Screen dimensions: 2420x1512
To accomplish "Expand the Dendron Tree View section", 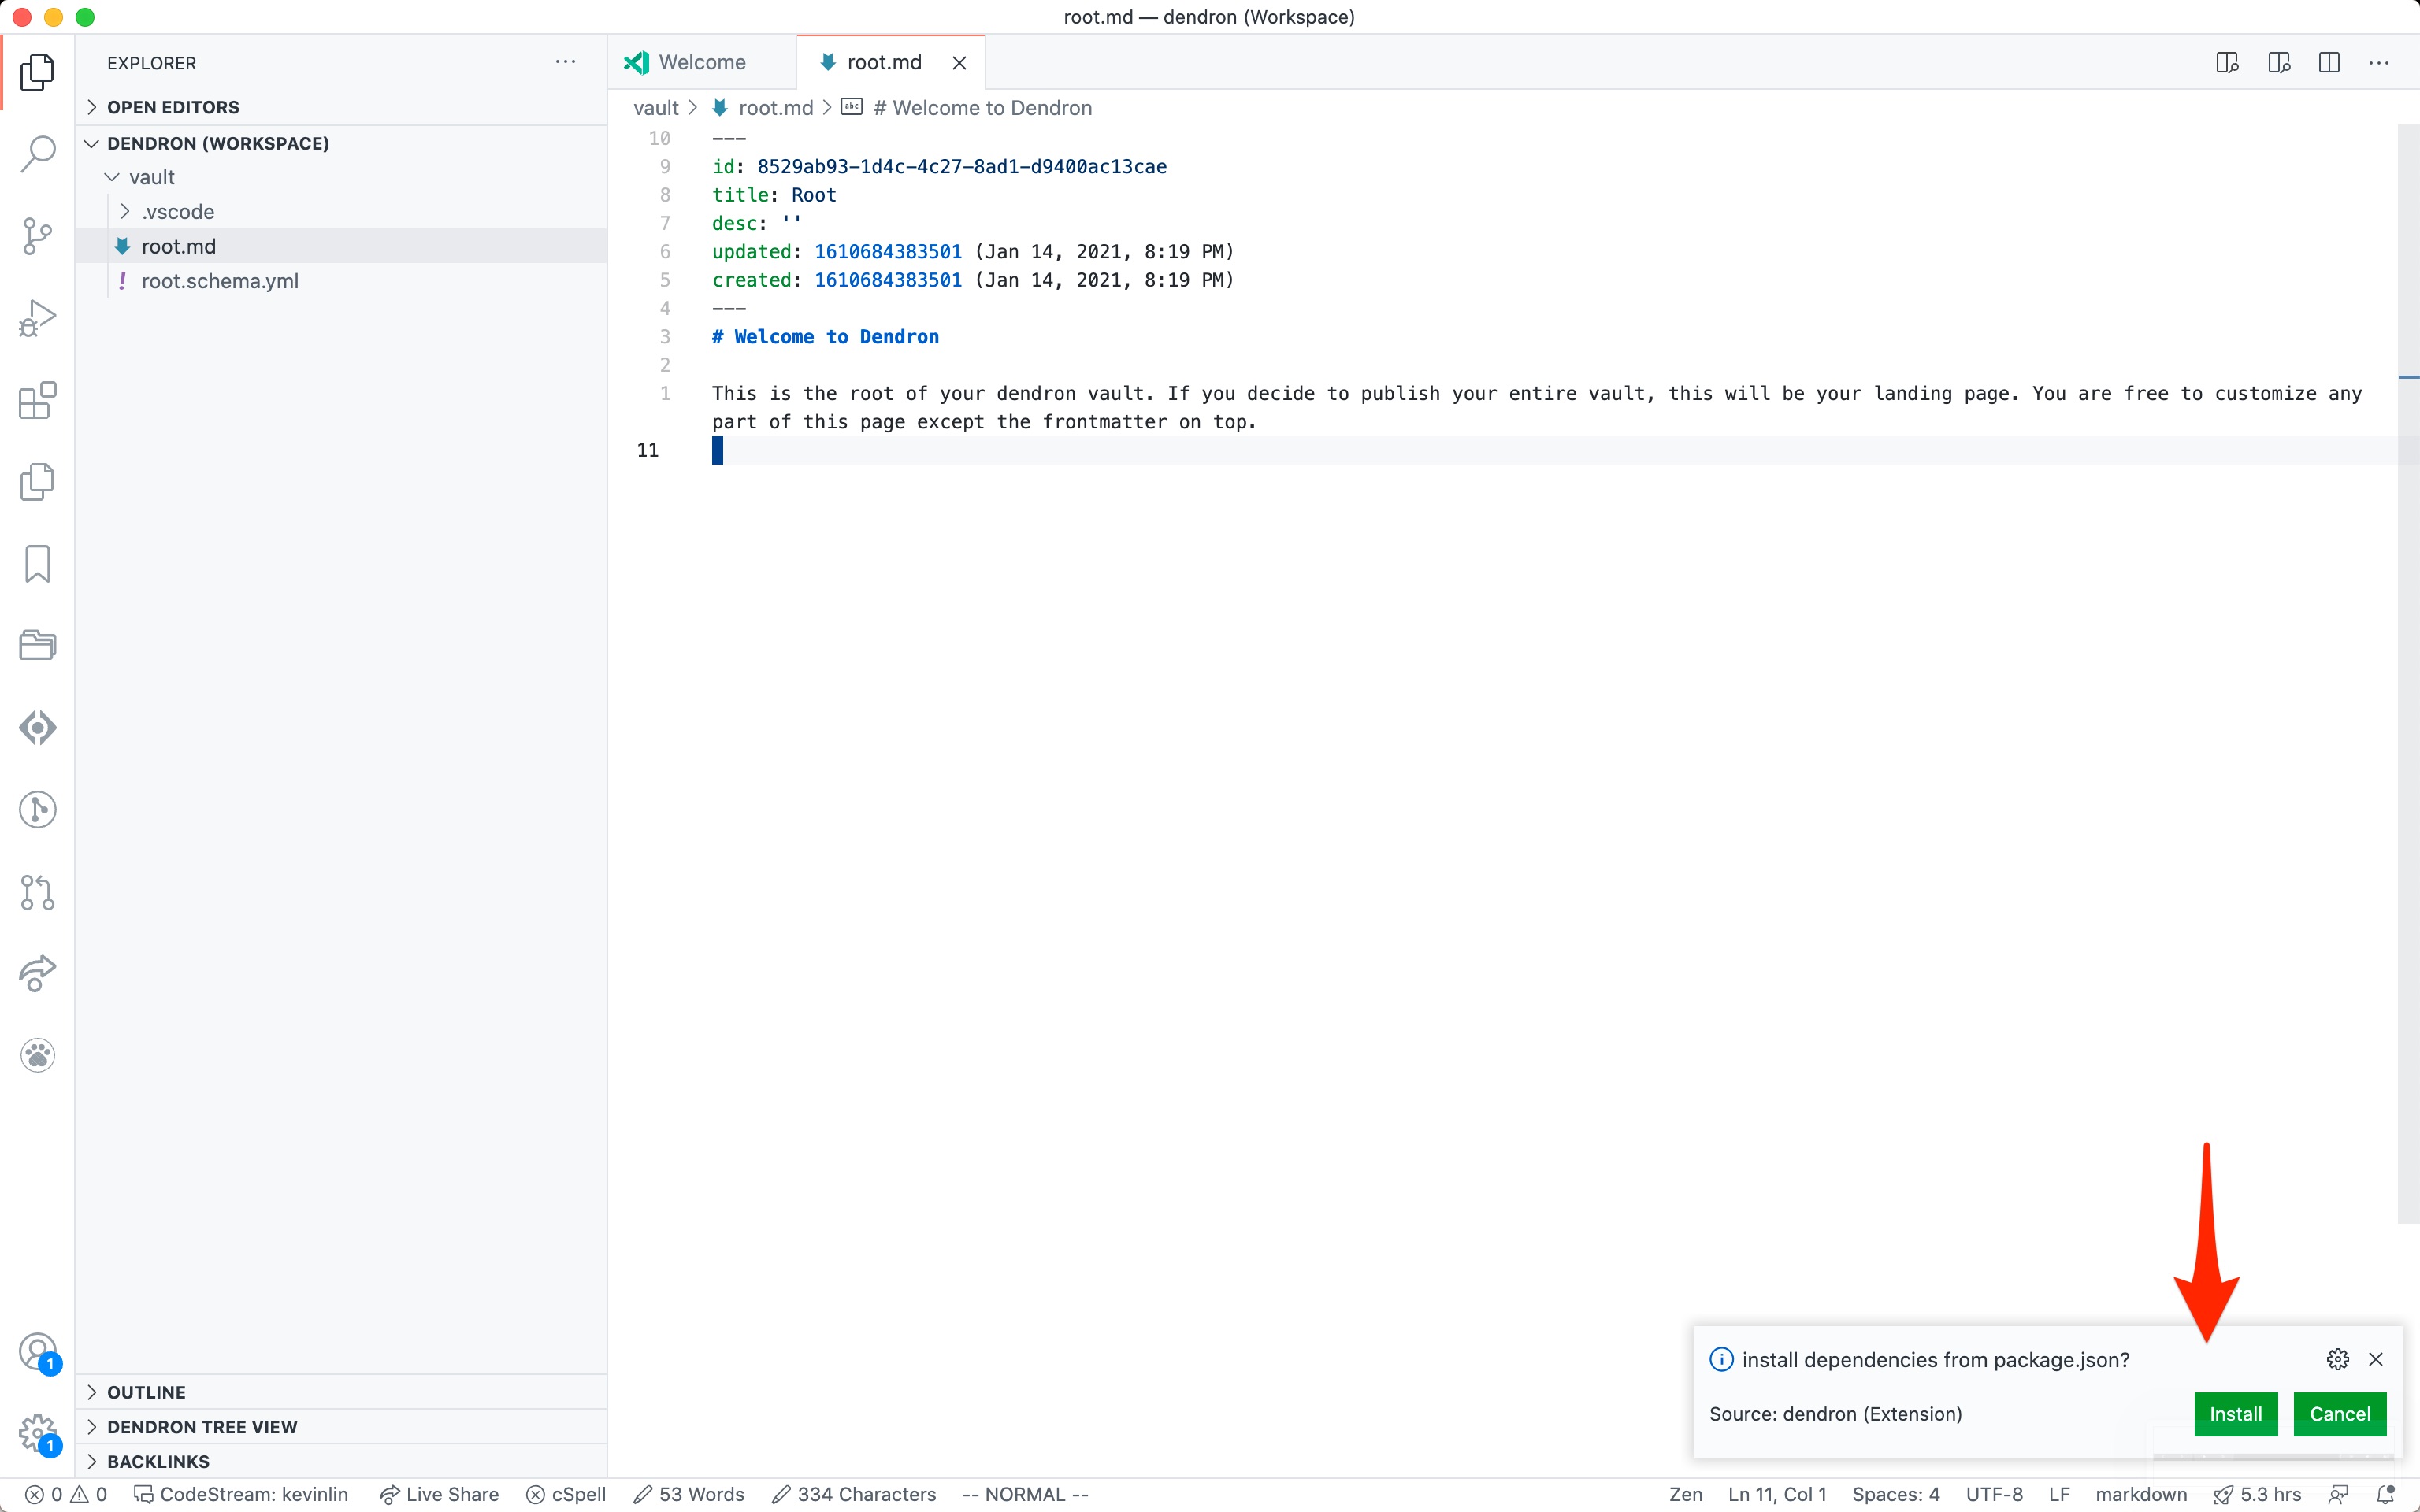I will pyautogui.click(x=340, y=1427).
